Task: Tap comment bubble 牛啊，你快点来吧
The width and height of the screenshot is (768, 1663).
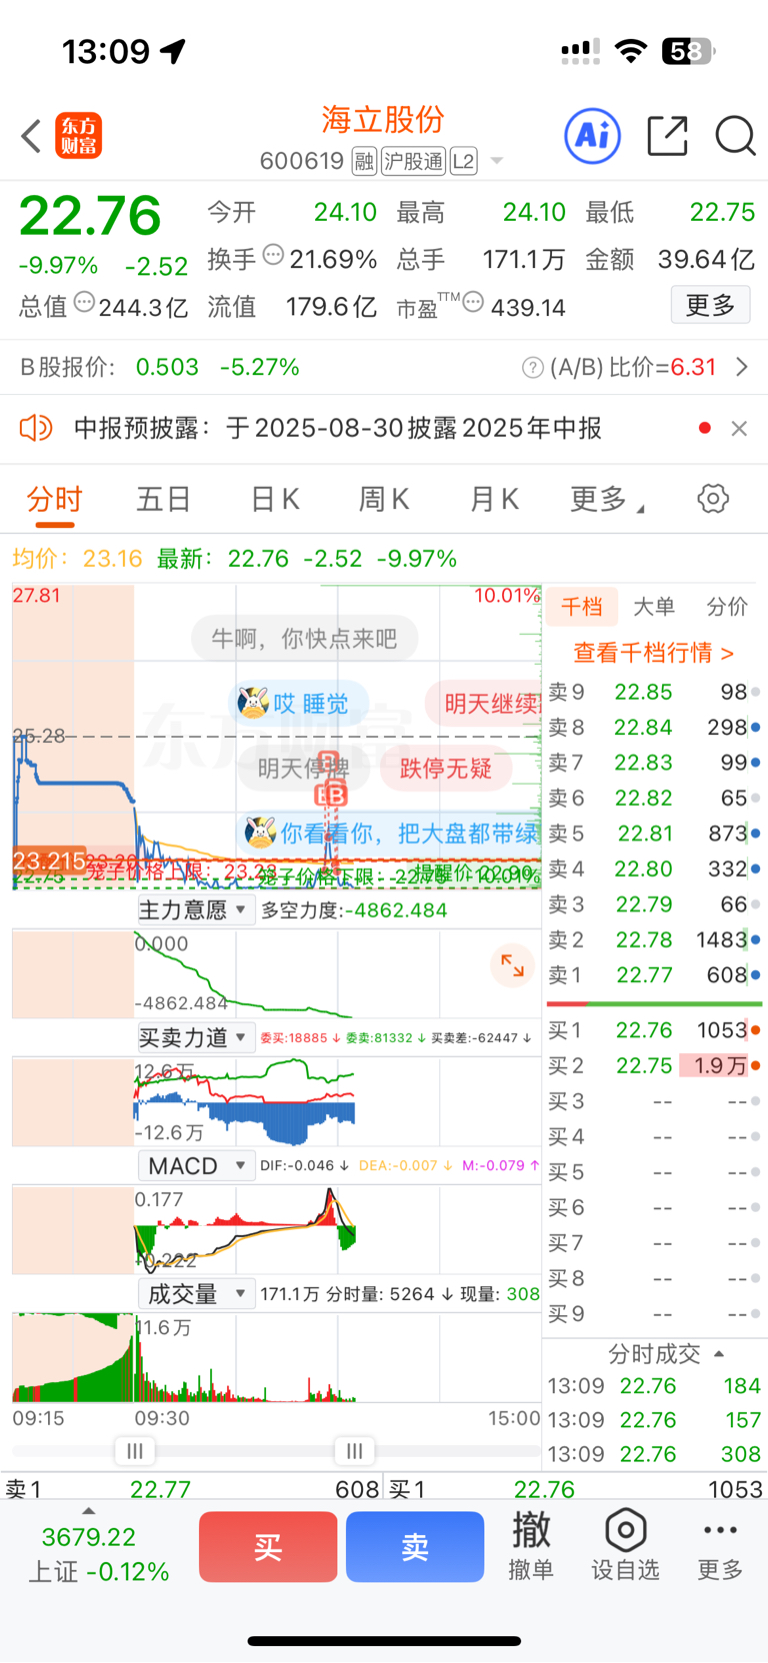Action: [x=304, y=639]
